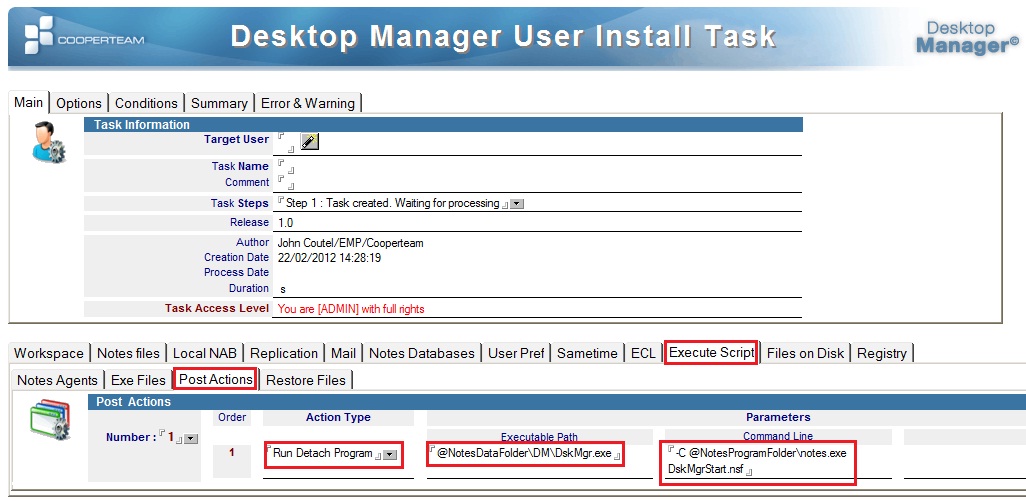Switch to the Main tab
The width and height of the screenshot is (1026, 502).
pyautogui.click(x=29, y=103)
